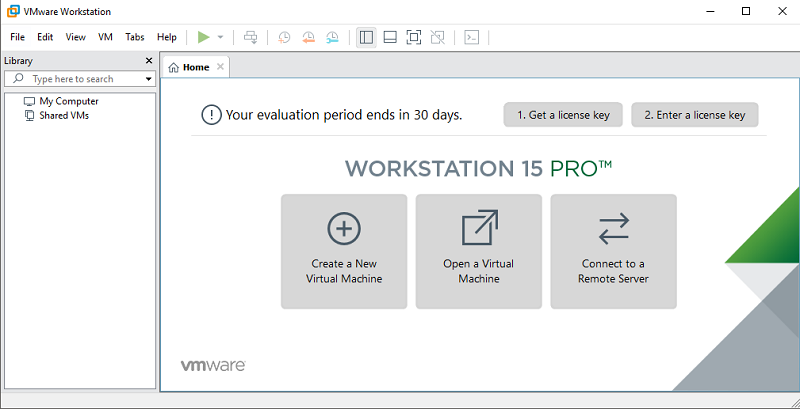Select My Computer in the Library tree
Image resolution: width=800 pixels, height=409 pixels.
coord(68,101)
